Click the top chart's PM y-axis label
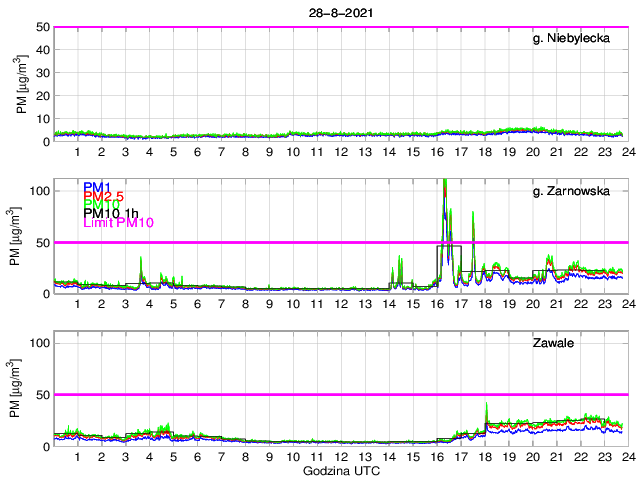640x480 pixels. [21, 85]
